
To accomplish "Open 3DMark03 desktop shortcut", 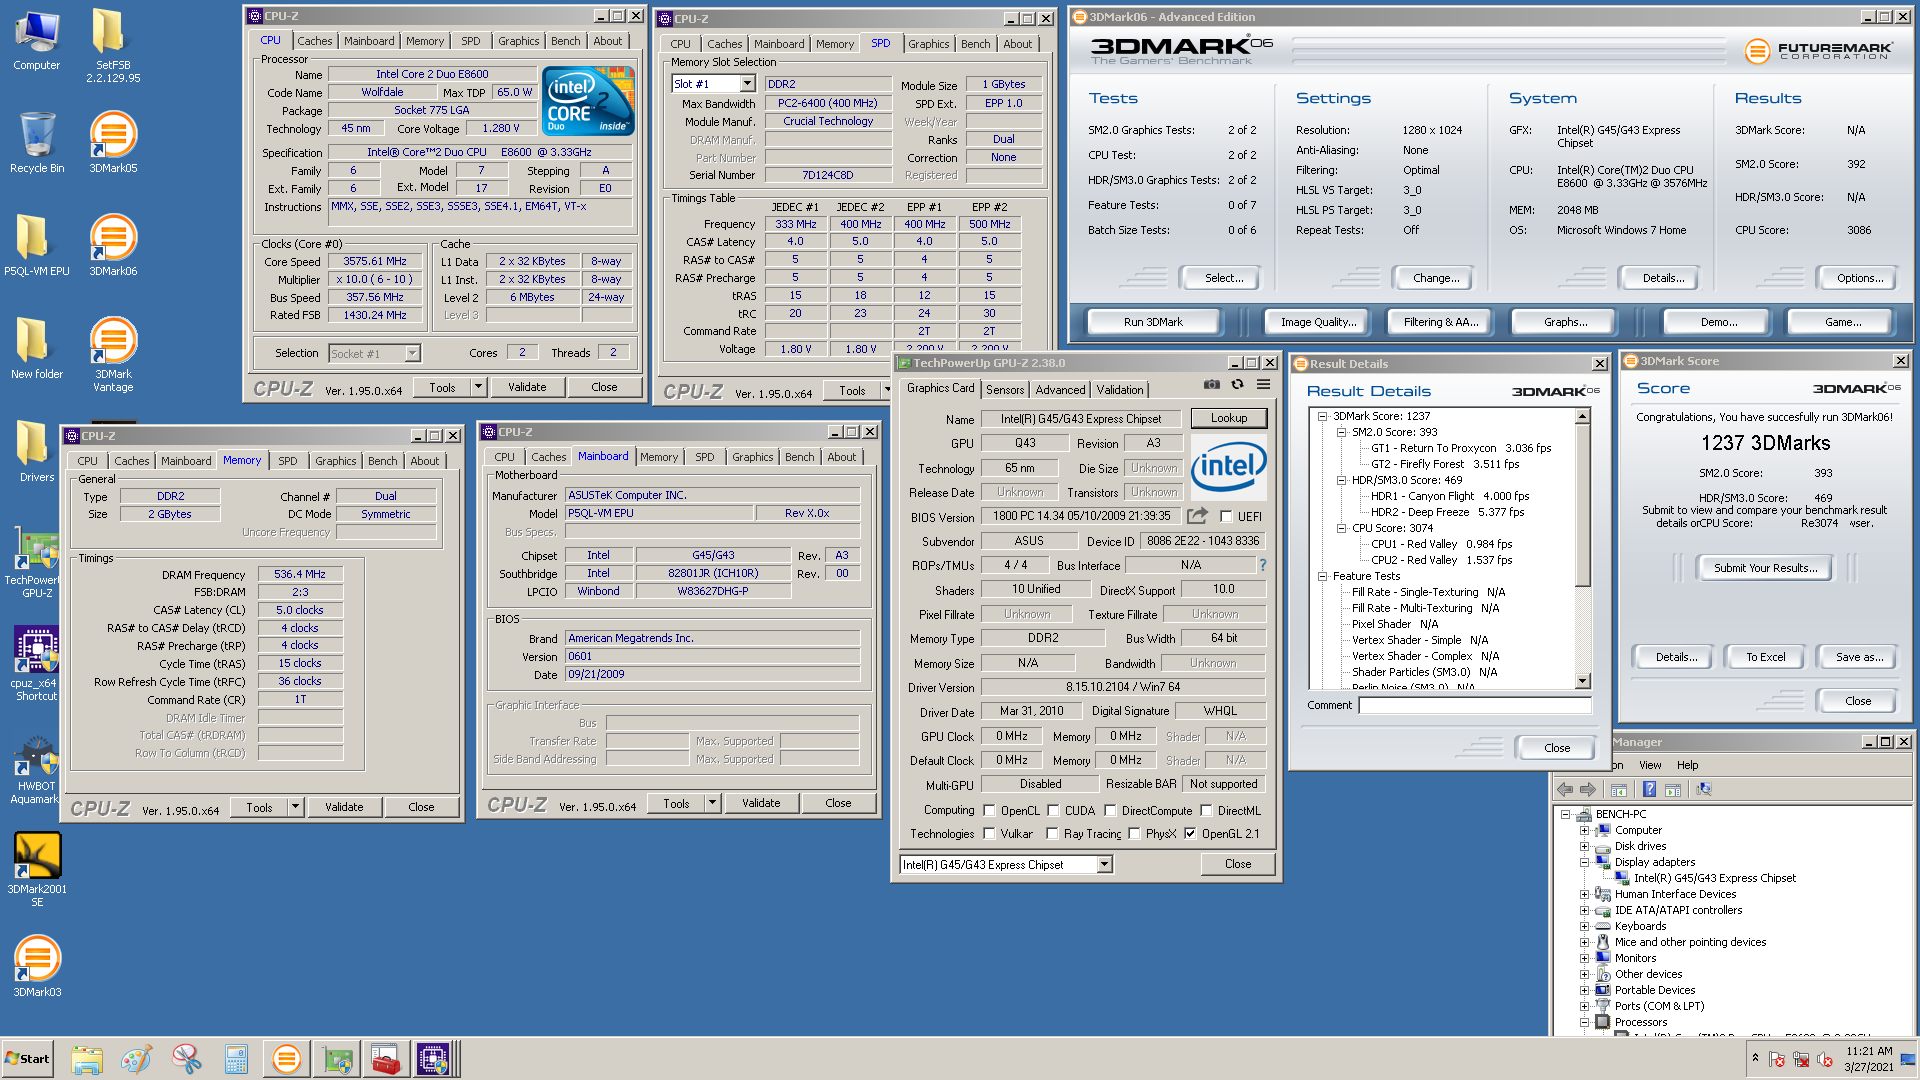I will [x=37, y=966].
